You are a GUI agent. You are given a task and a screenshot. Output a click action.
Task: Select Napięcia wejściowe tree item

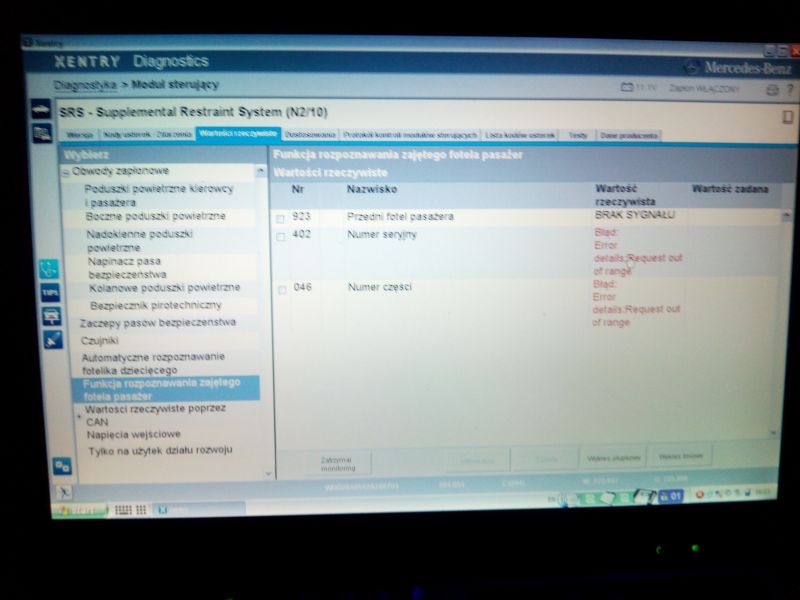pos(134,435)
